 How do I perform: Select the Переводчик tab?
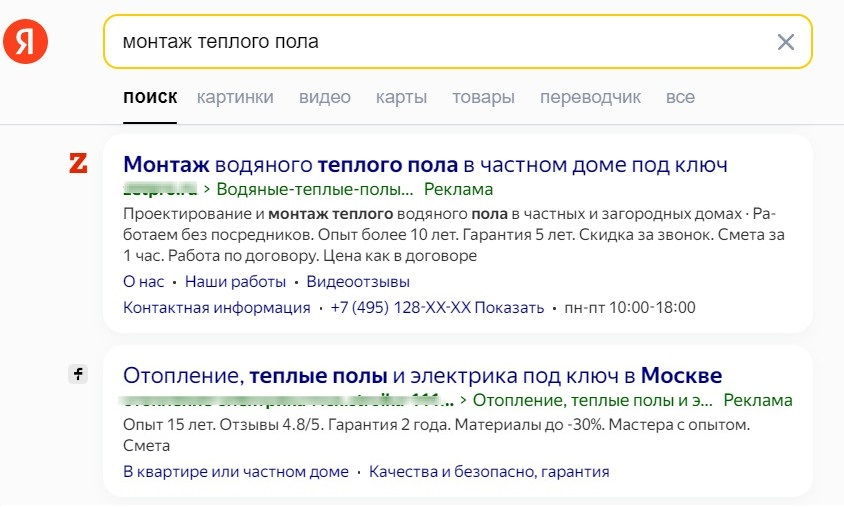[590, 97]
